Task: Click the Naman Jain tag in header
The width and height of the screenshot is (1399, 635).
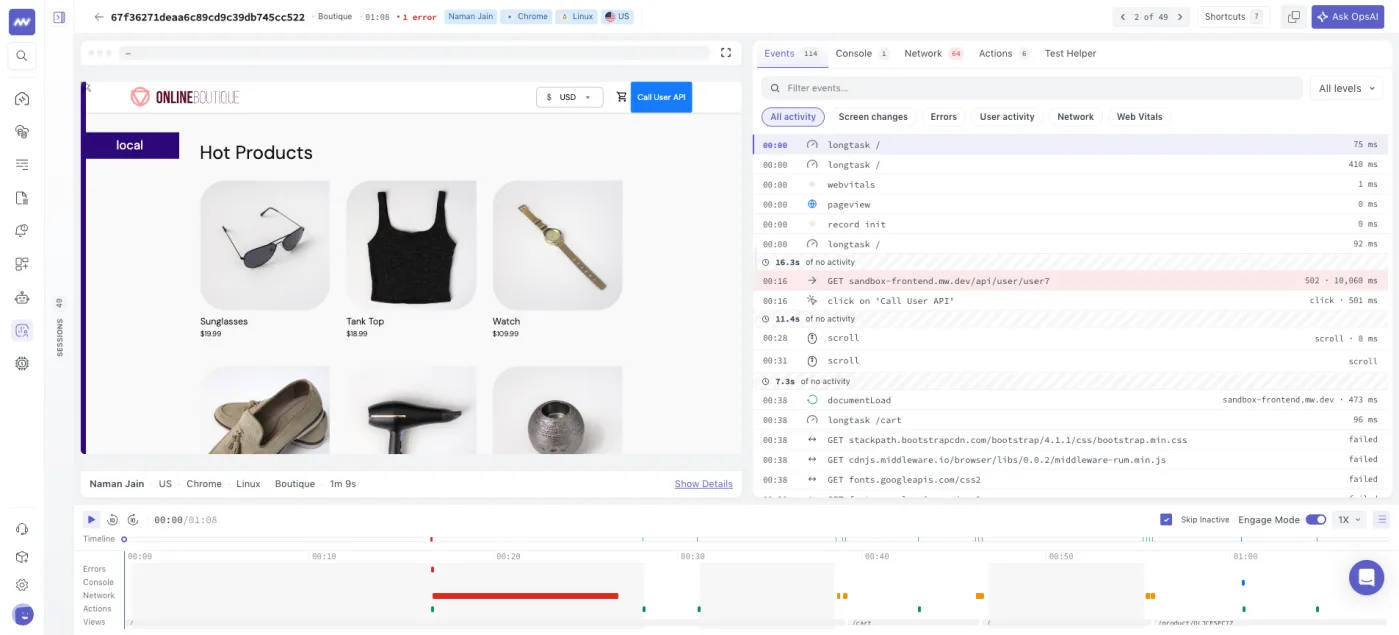Action: coord(469,17)
